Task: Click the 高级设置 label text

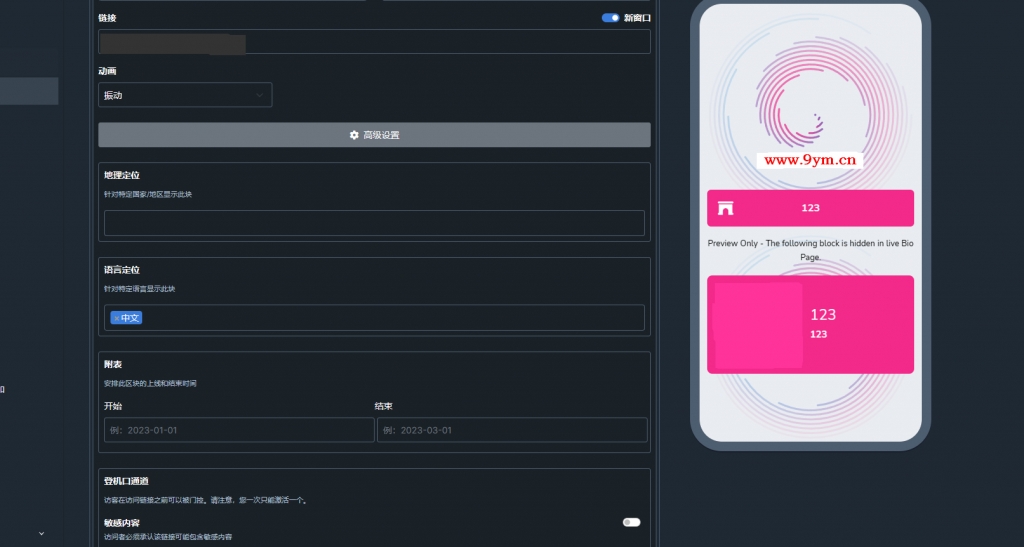Action: [x=381, y=135]
